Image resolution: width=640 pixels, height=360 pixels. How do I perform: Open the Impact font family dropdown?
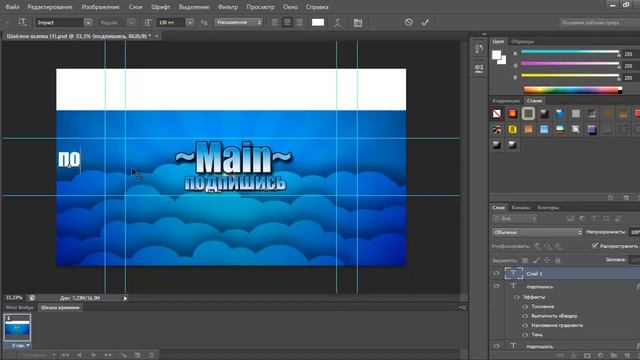[x=88, y=22]
